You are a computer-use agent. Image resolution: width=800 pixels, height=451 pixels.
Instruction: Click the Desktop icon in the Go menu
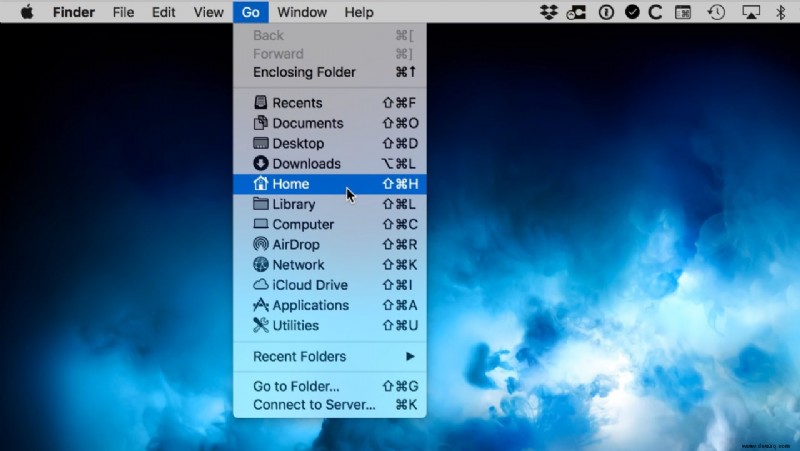pos(260,143)
